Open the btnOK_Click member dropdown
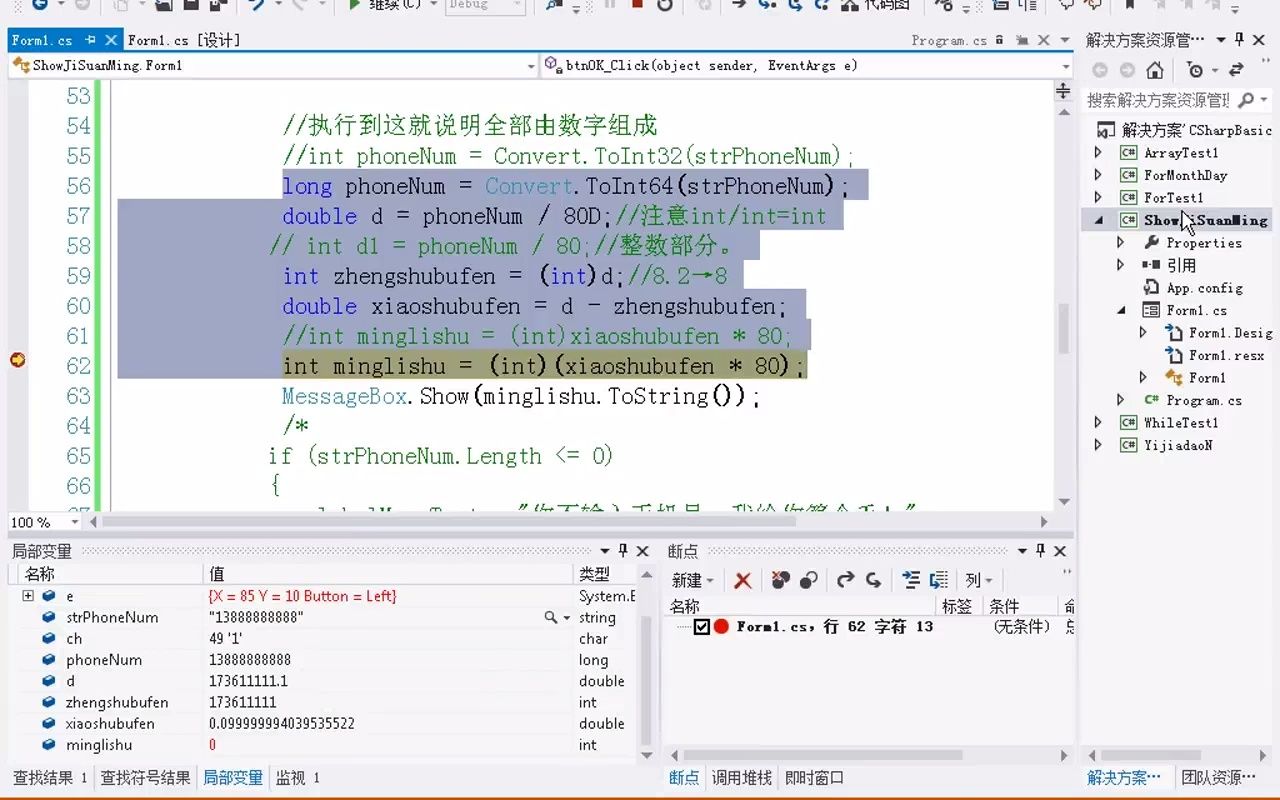 coord(1066,66)
